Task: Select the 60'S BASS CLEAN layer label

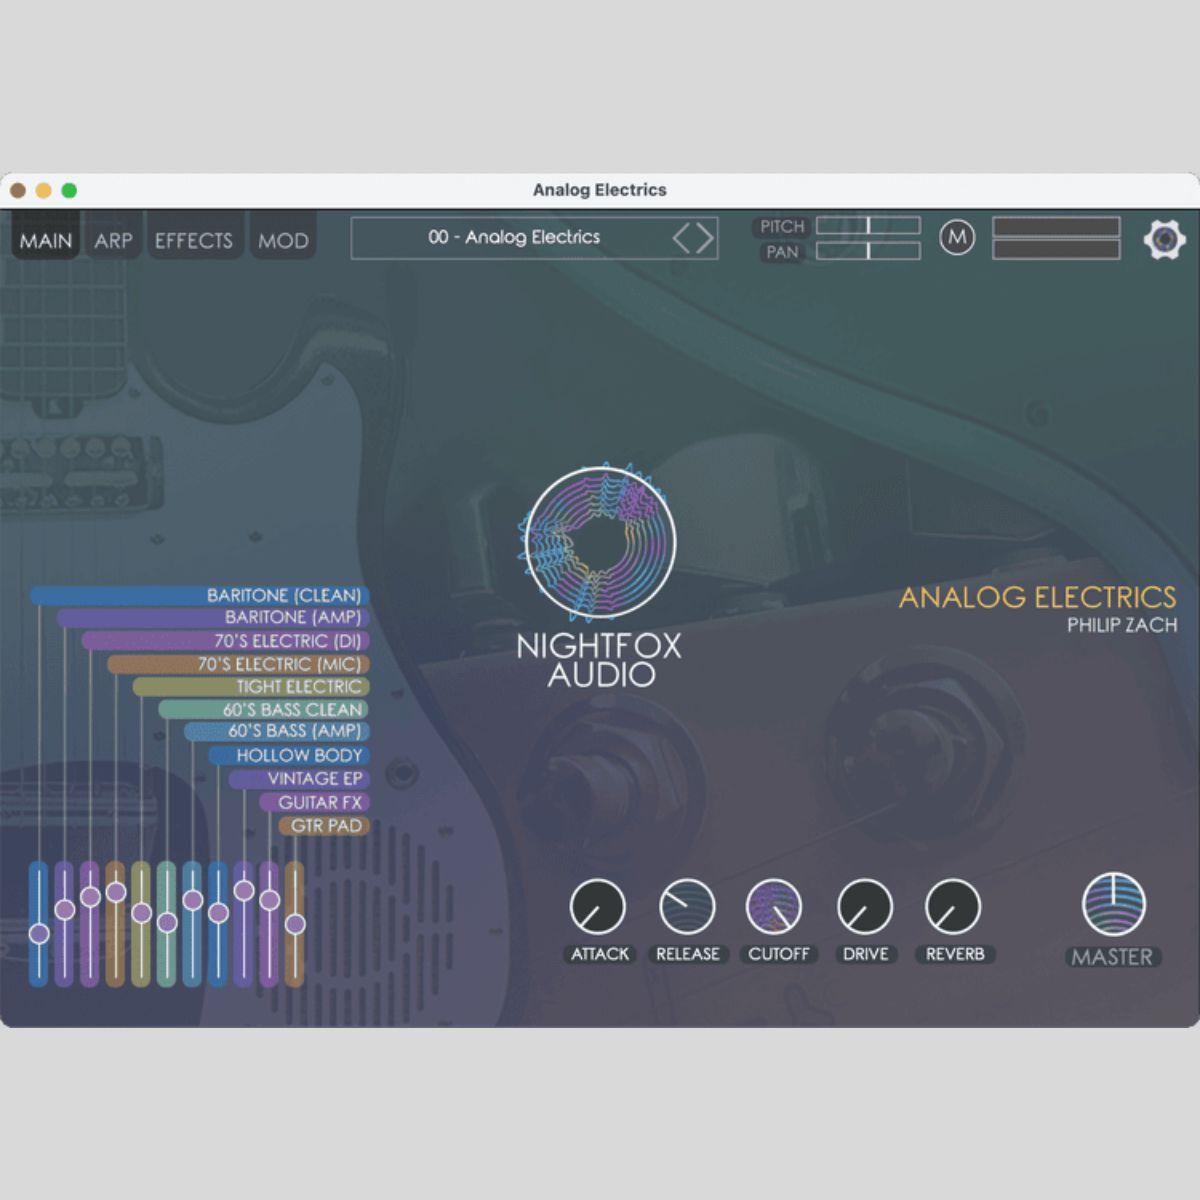Action: (x=264, y=709)
